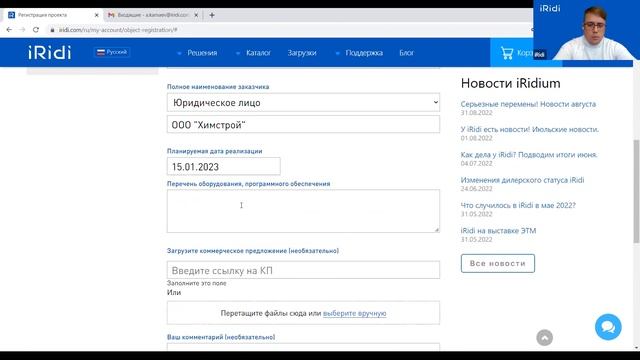Click the Планируемая дата реализации label
The image size is (640, 360).
tap(215, 151)
